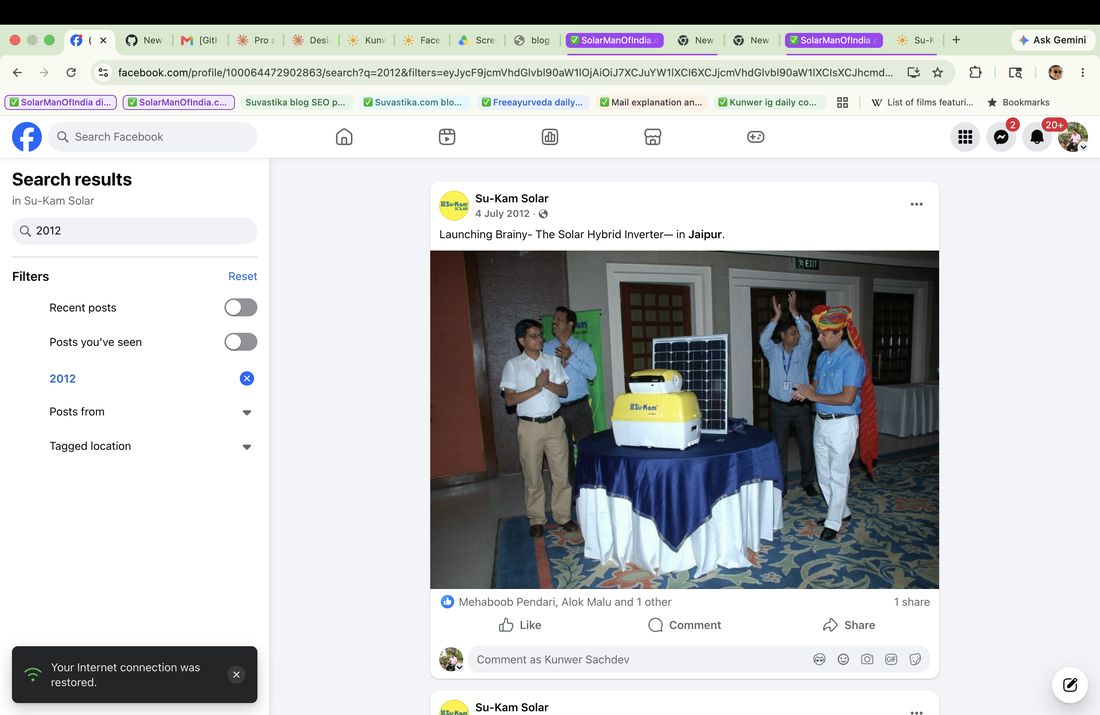View the 1 share count

pyautogui.click(x=911, y=602)
